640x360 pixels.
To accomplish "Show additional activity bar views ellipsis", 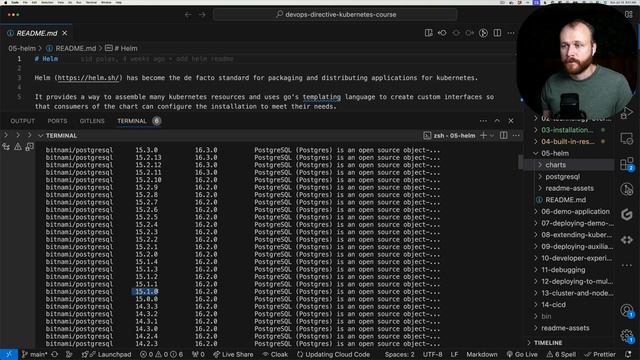I will (x=627, y=265).
